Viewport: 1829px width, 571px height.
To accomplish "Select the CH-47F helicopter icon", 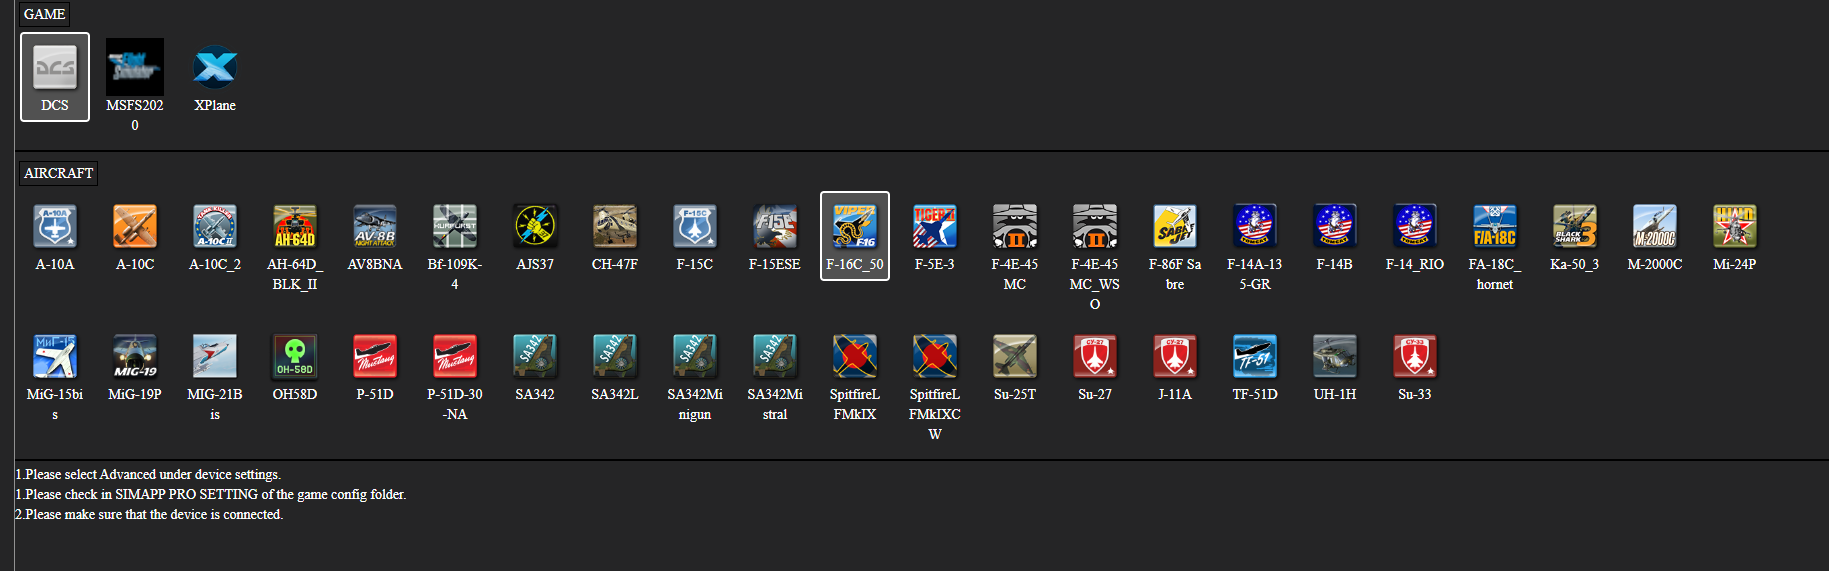I will [x=615, y=226].
